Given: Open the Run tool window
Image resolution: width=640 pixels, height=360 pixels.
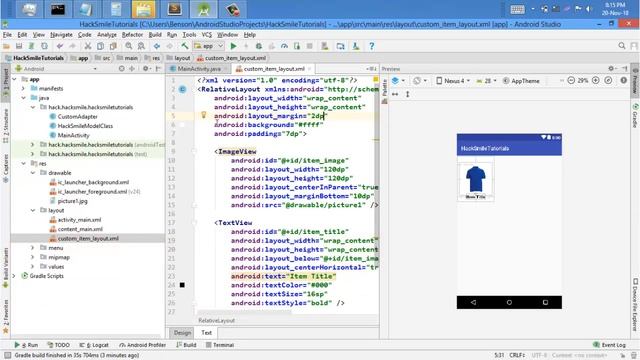Looking at the screenshot, I should [x=26, y=345].
